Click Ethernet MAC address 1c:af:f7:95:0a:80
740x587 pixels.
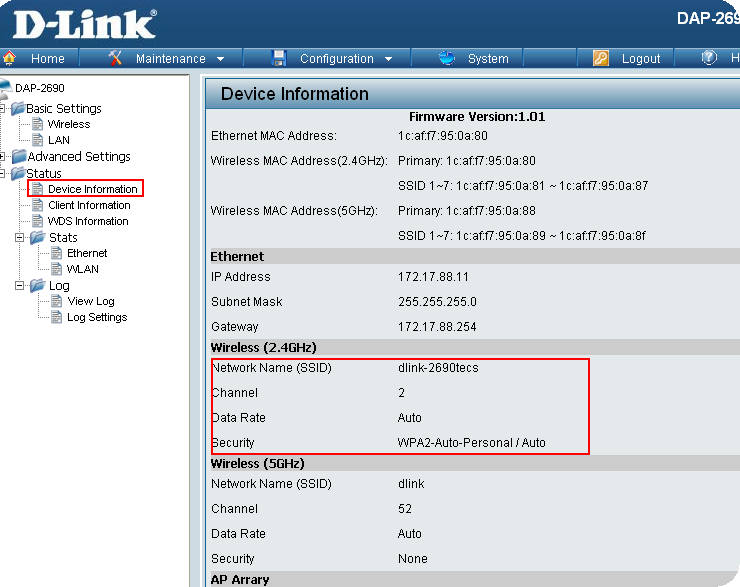click(443, 136)
